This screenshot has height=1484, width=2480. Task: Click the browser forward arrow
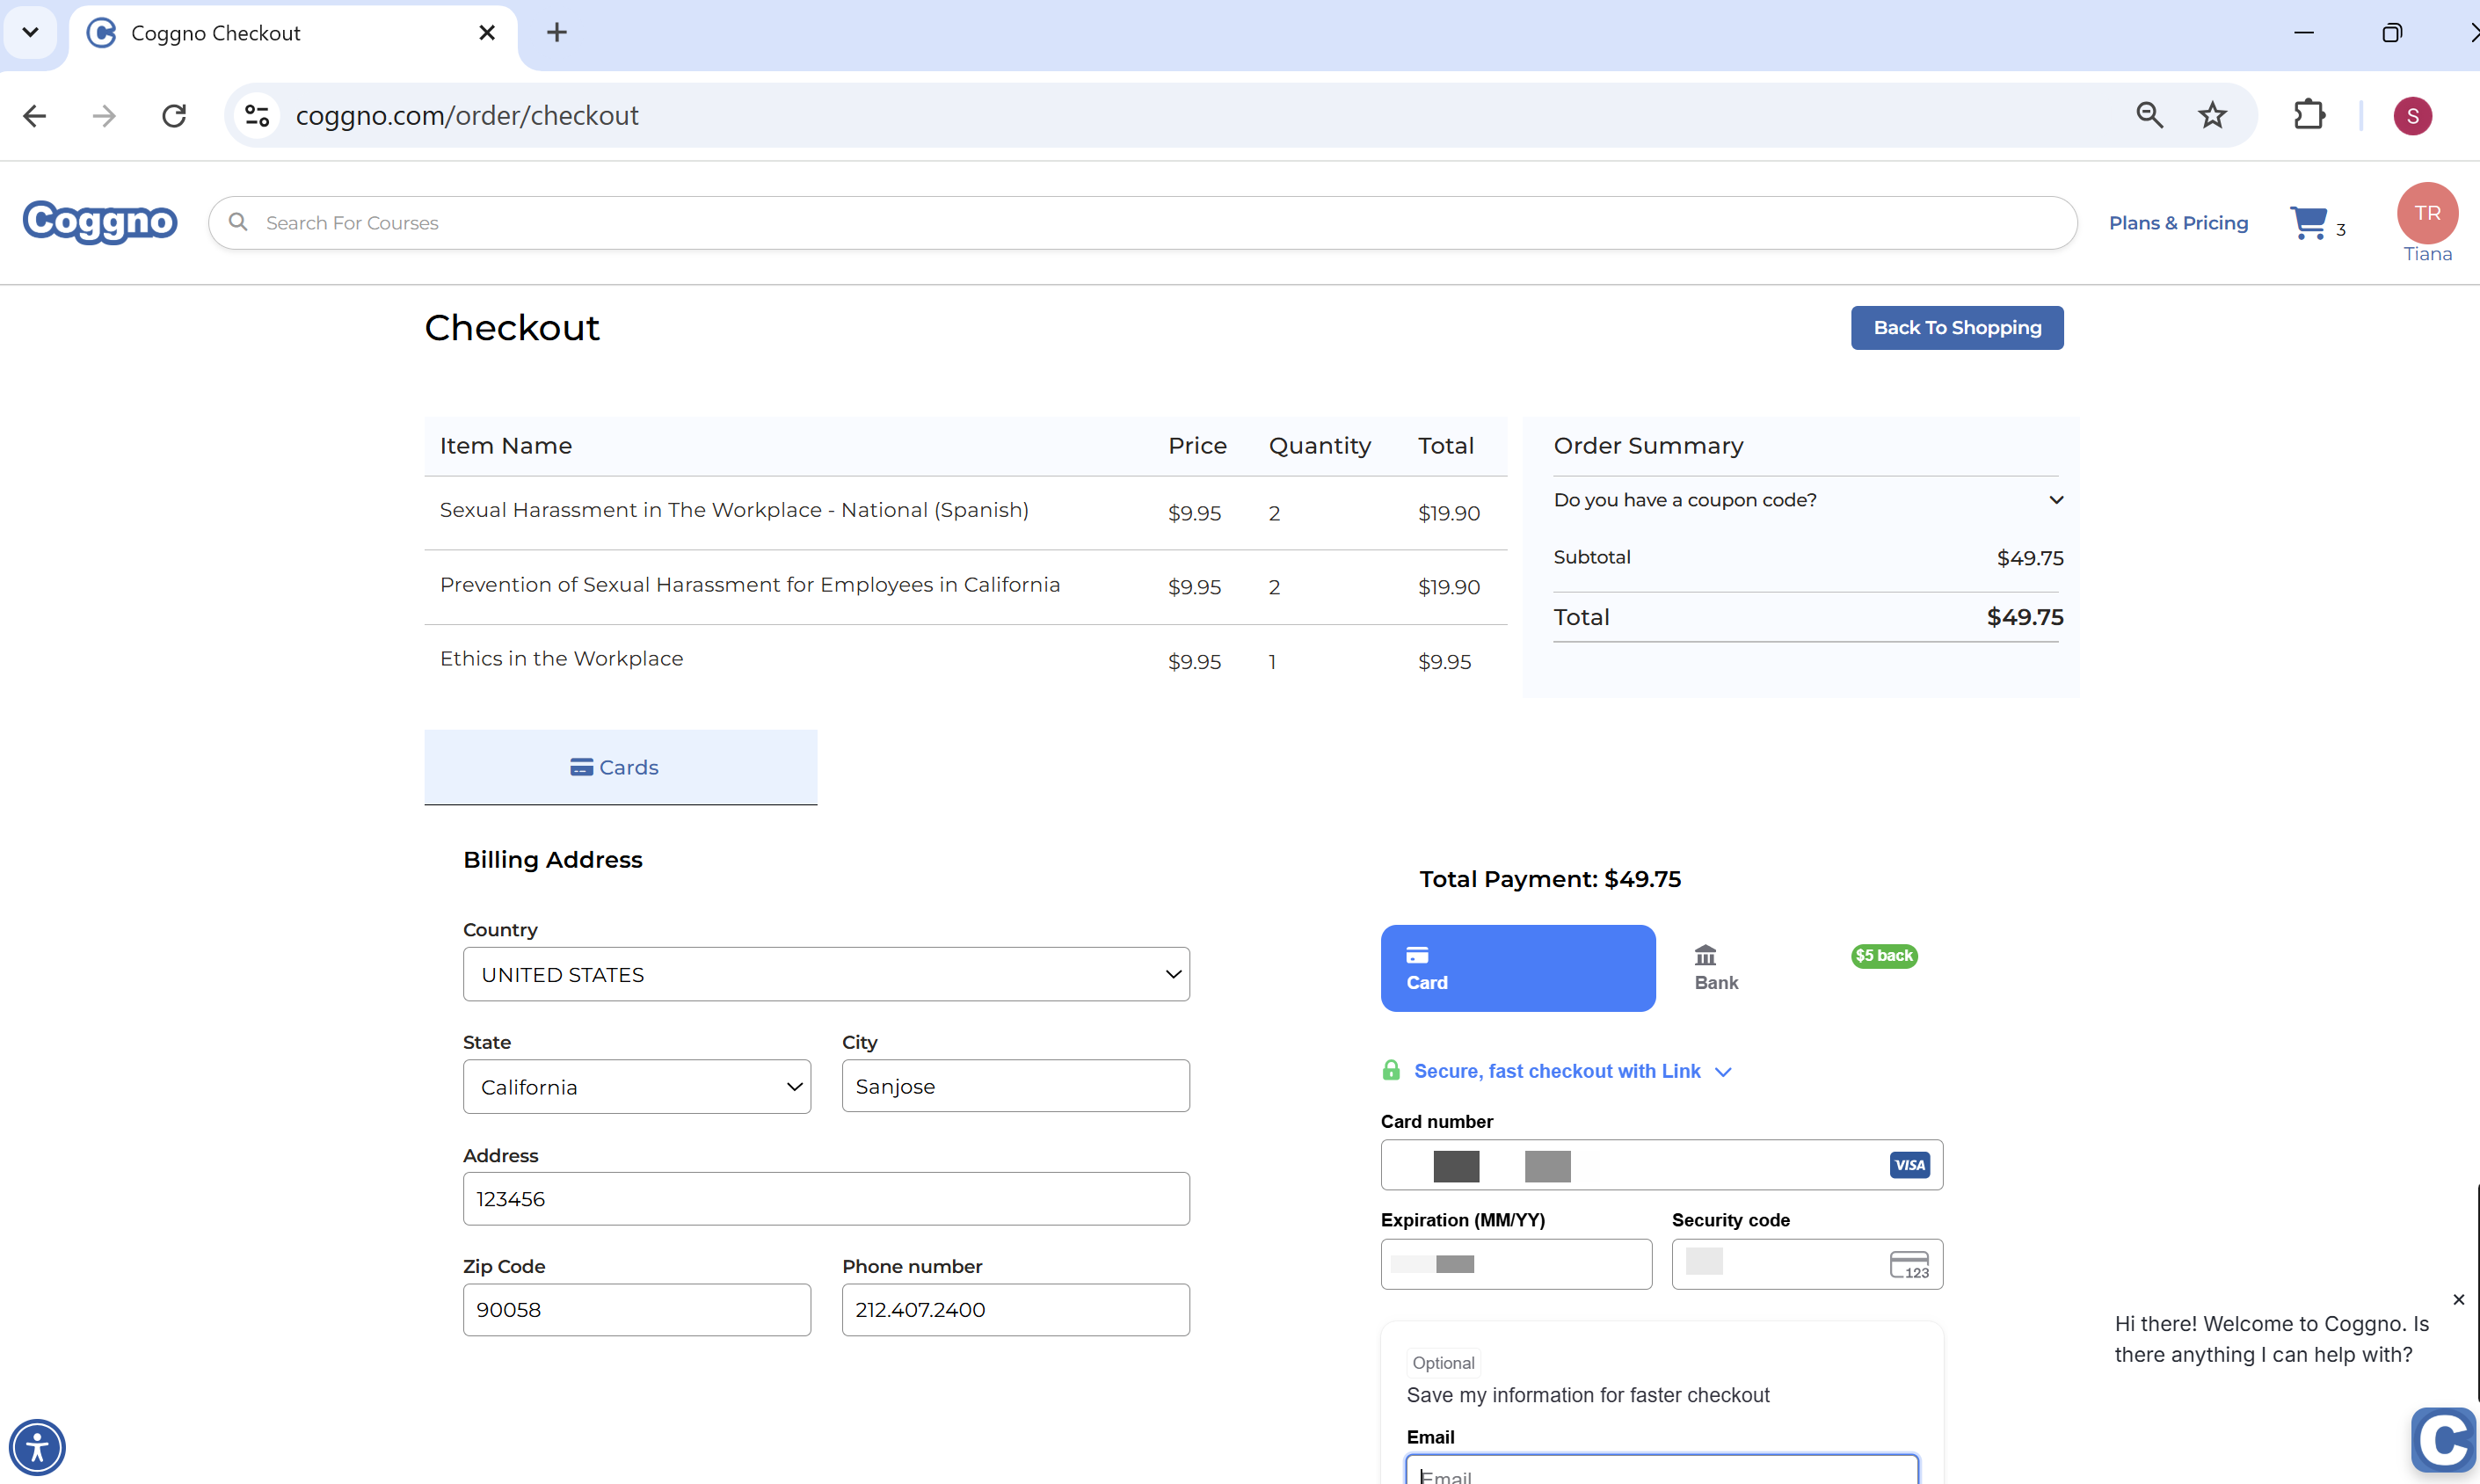point(104,116)
